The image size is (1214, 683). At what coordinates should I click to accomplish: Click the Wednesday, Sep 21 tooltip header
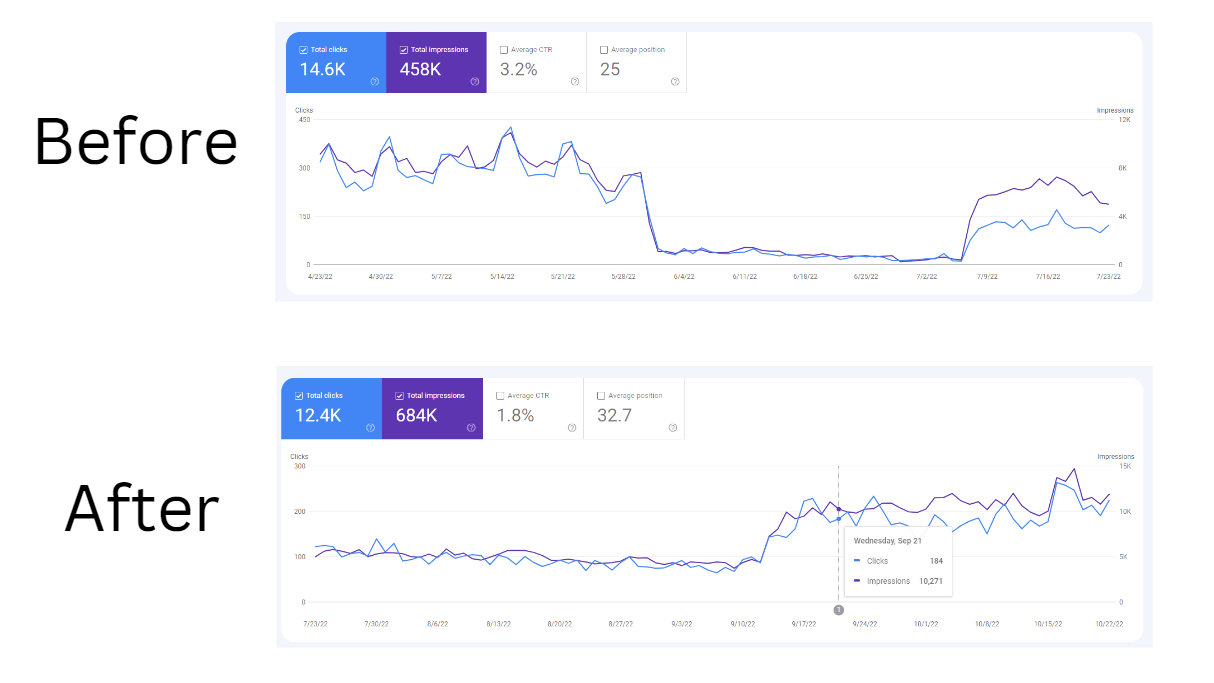887,541
